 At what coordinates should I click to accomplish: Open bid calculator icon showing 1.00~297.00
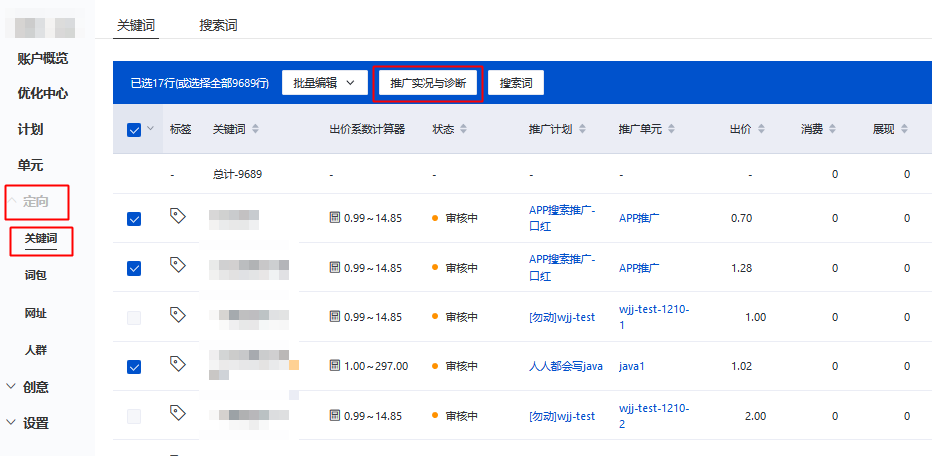pyautogui.click(x=335, y=366)
